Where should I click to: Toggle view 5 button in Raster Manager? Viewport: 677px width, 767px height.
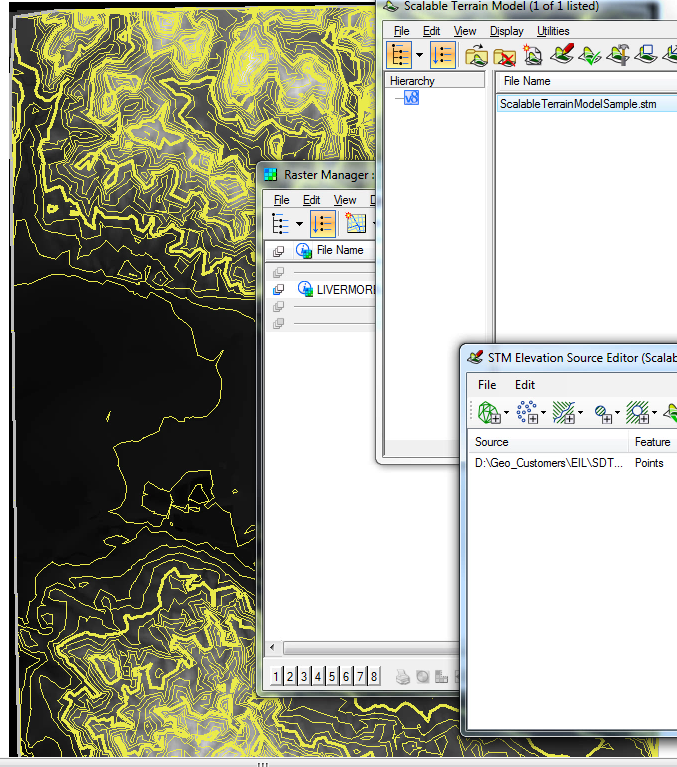332,677
